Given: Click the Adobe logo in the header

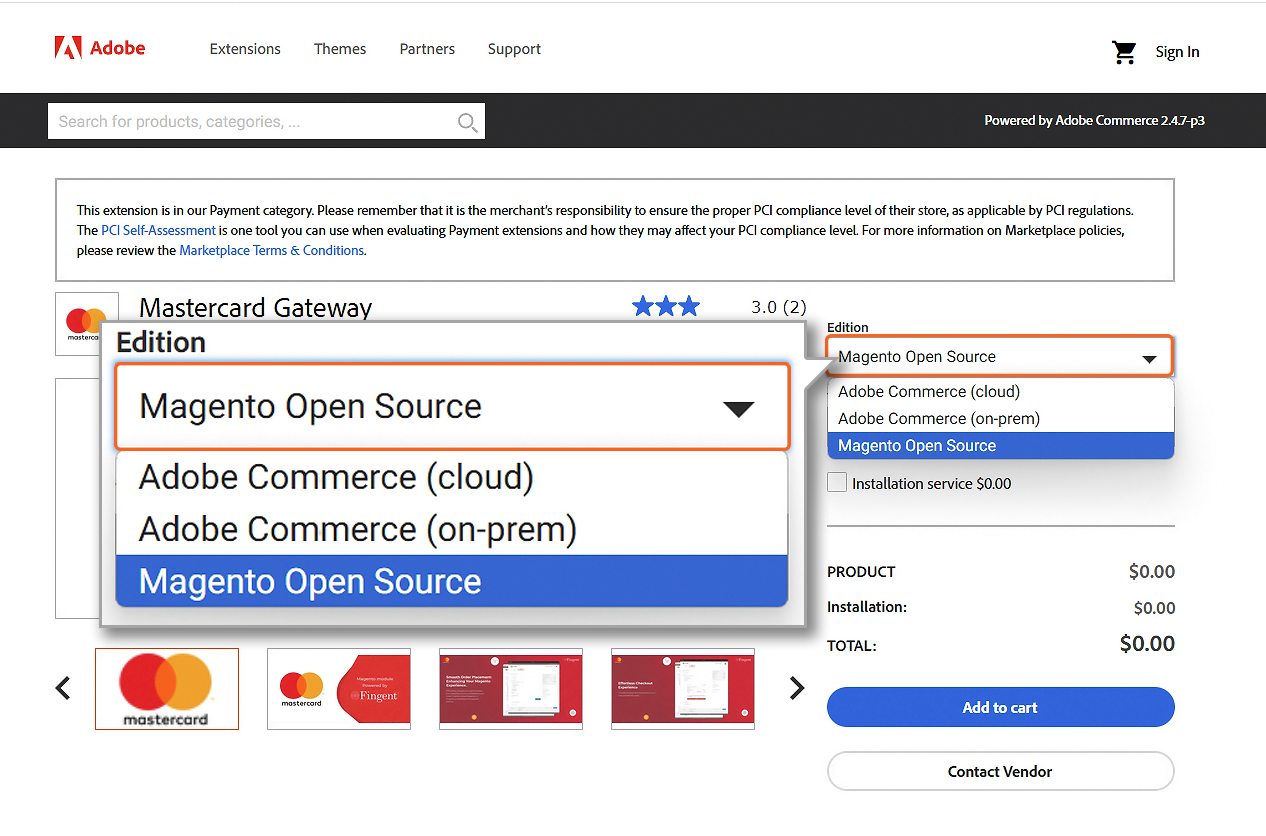Looking at the screenshot, I should pyautogui.click(x=100, y=48).
